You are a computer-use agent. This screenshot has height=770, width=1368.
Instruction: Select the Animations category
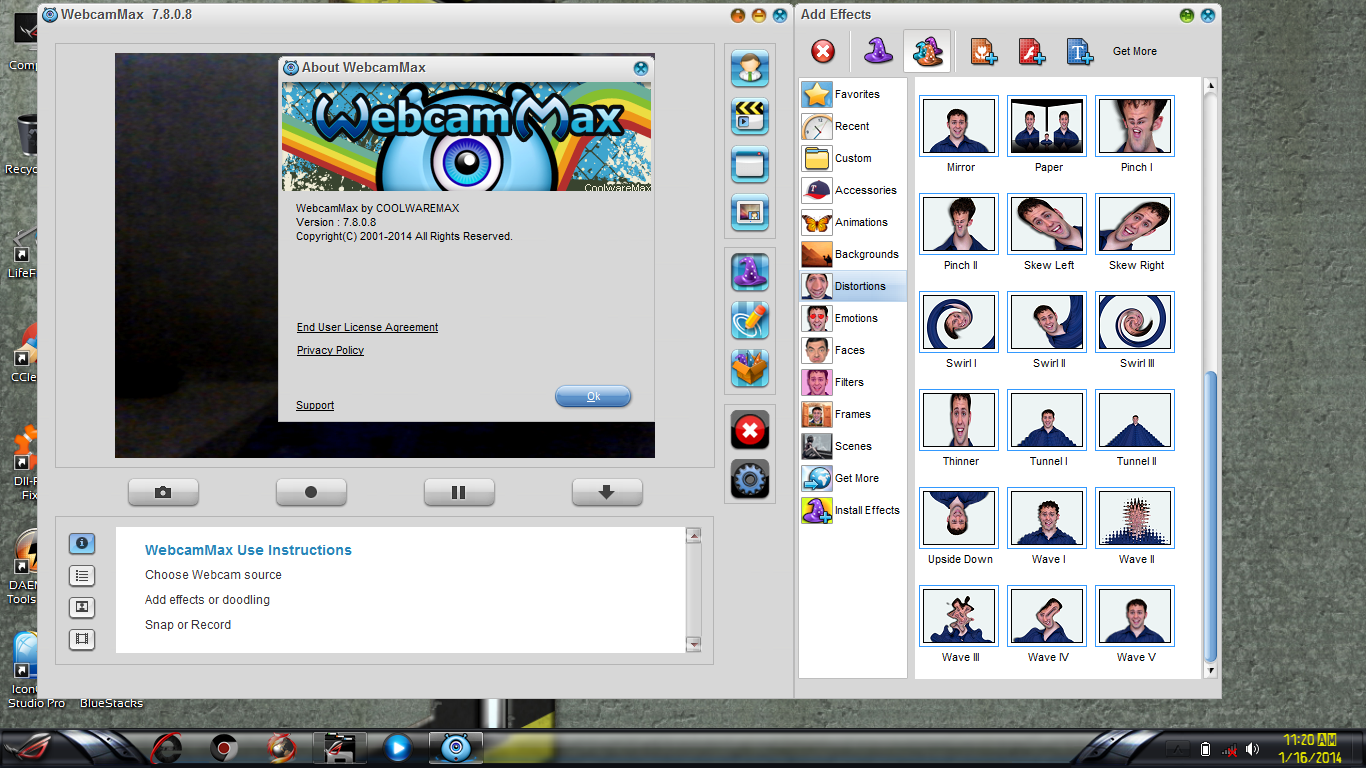coord(853,222)
